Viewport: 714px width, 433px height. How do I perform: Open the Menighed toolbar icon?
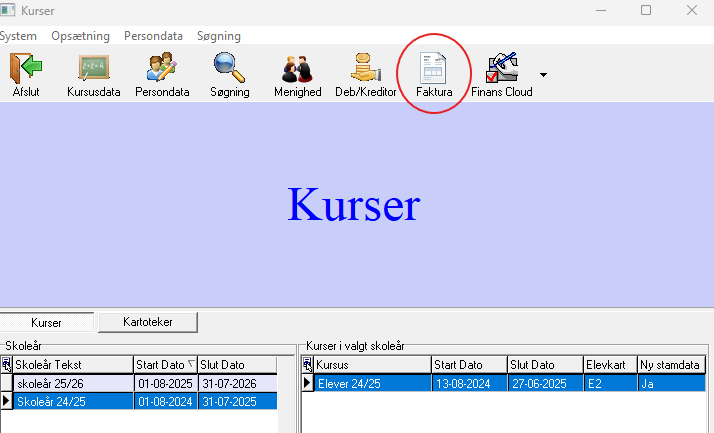coord(297,68)
